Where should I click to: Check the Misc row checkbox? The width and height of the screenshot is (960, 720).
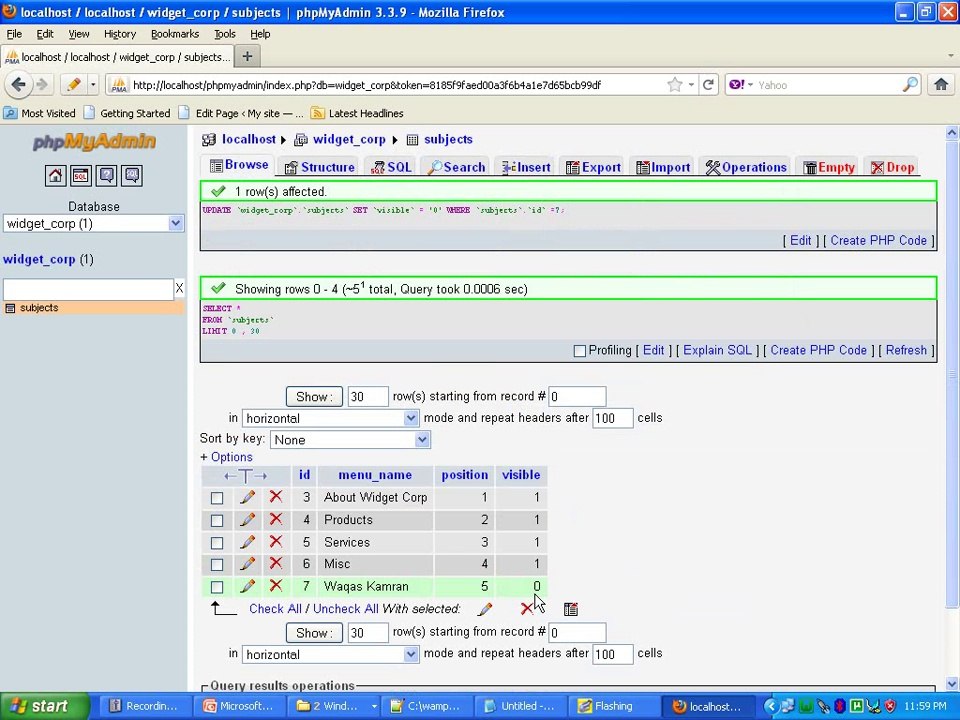click(x=217, y=564)
